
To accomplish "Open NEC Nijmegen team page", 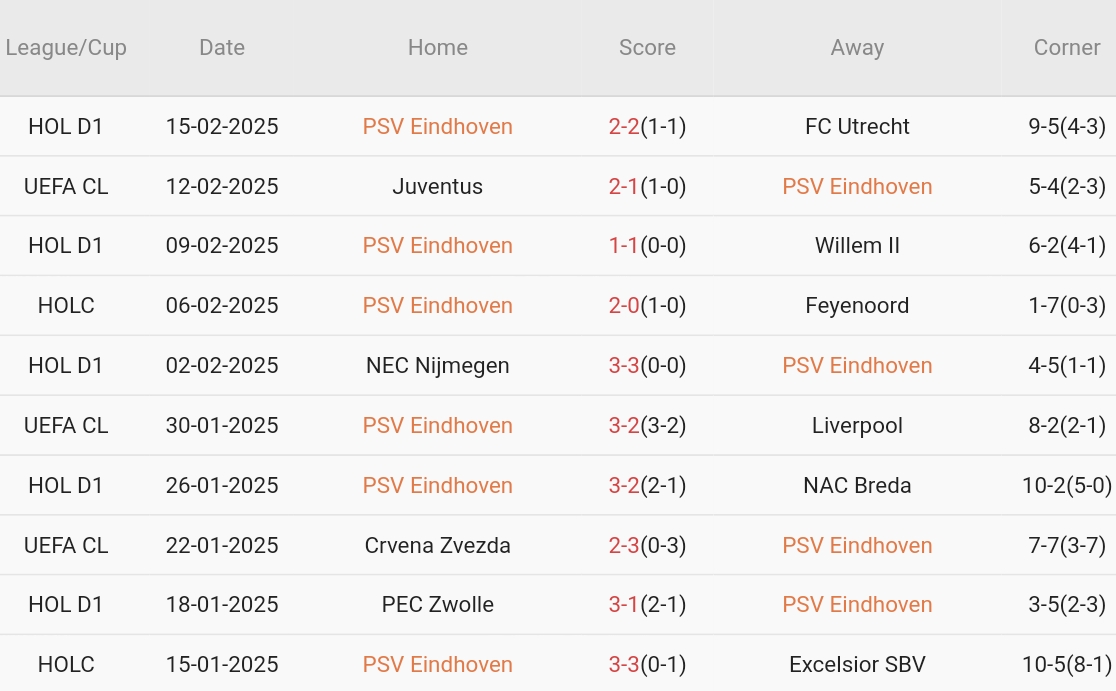I will coord(438,366).
